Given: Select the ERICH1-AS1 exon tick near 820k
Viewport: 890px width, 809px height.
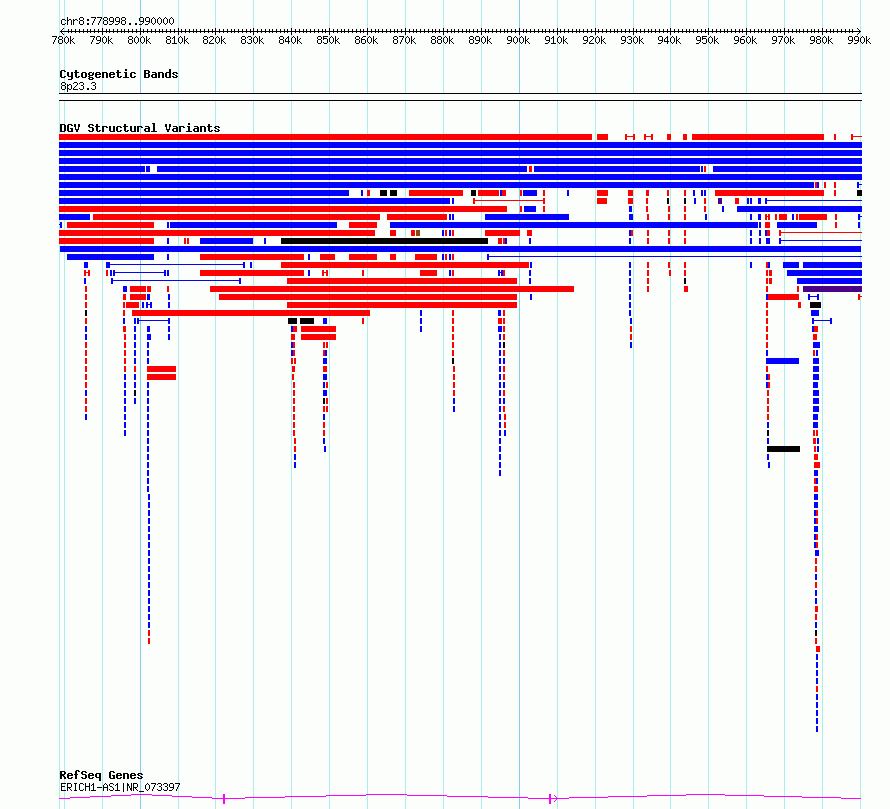Looking at the screenshot, I should tap(224, 799).
